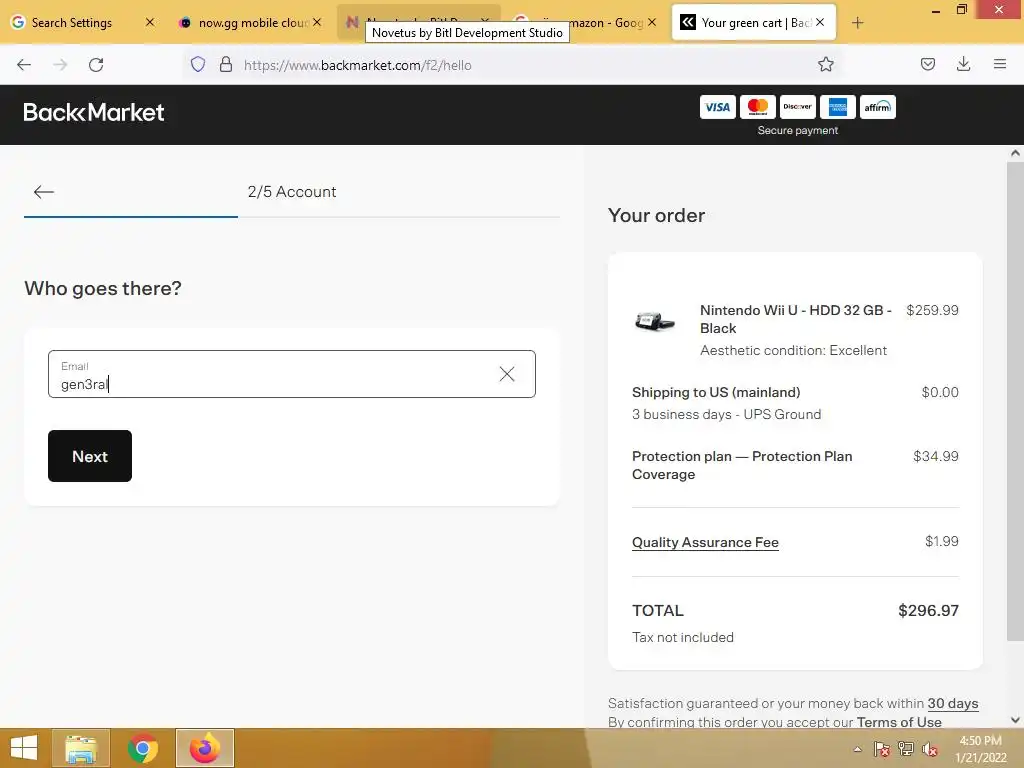1024x768 pixels.
Task: Click the Protection plan coverage label
Action: click(x=742, y=466)
